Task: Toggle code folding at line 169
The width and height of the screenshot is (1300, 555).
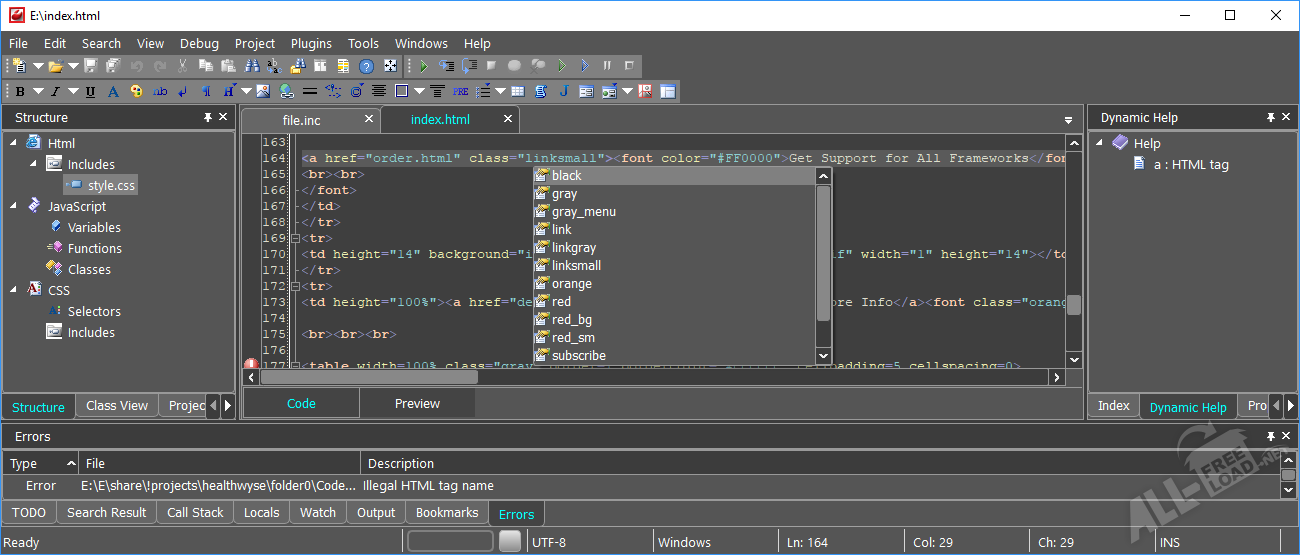Action: point(294,238)
